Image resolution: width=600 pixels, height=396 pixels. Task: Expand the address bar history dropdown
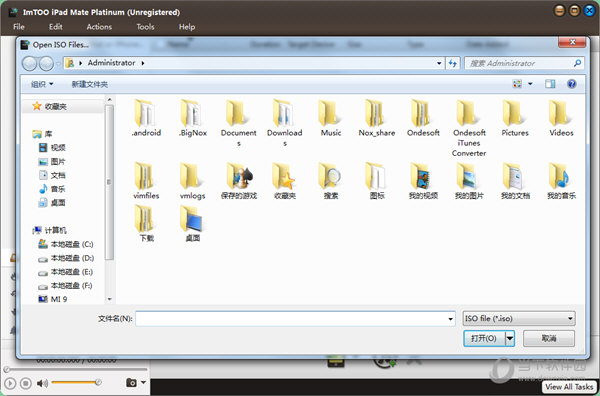point(439,63)
